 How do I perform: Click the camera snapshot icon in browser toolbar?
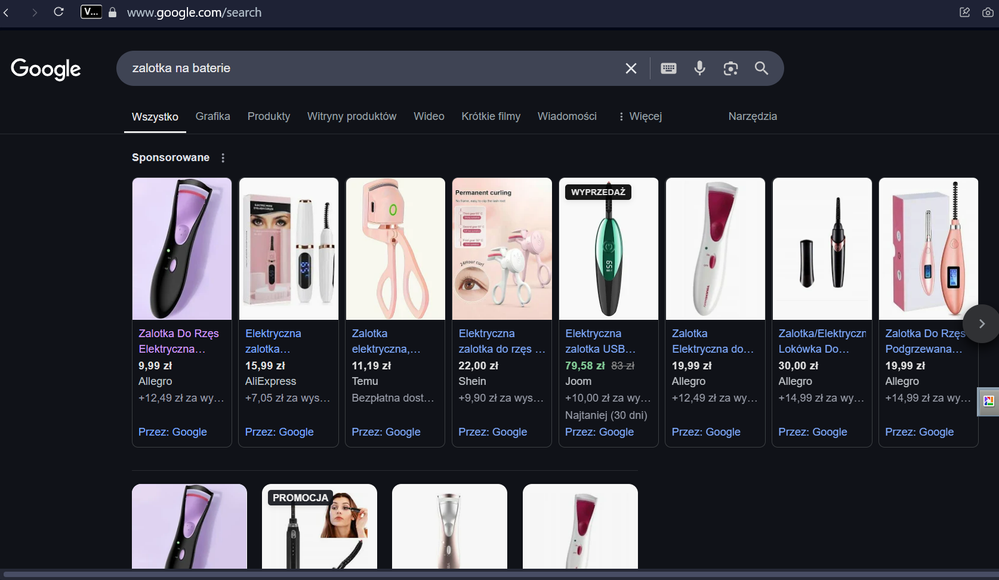tap(988, 12)
